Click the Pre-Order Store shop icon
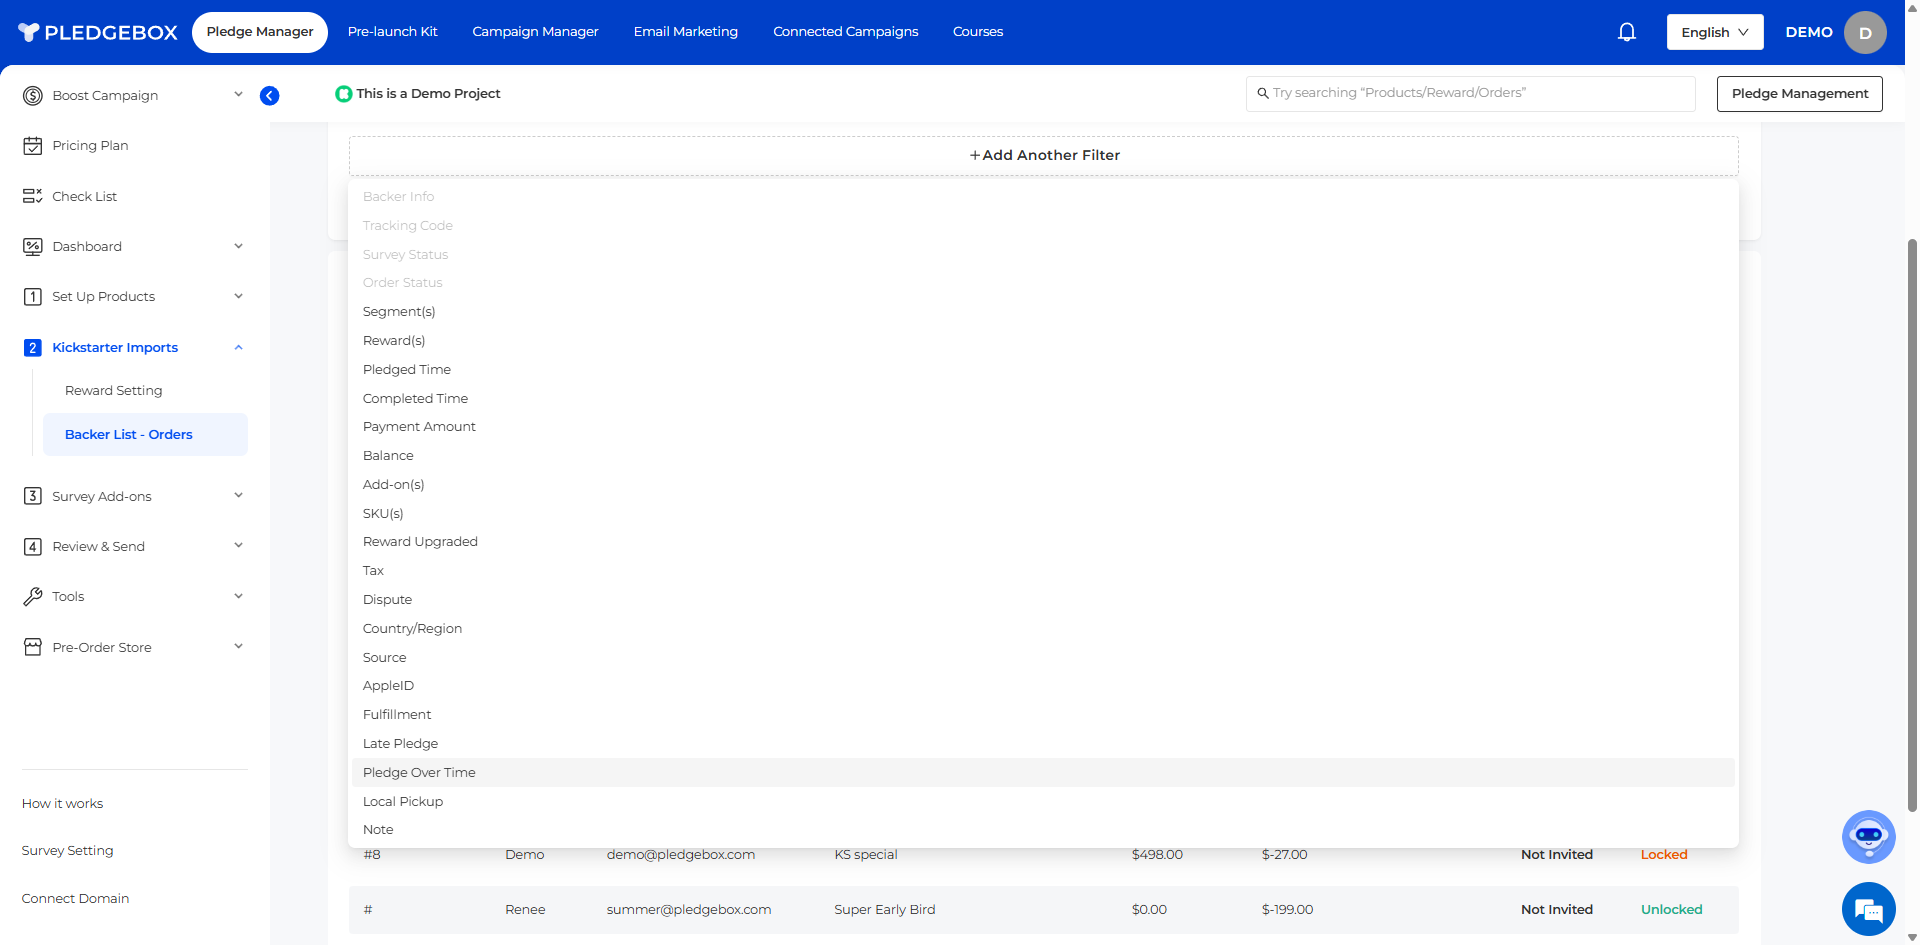 click(x=33, y=647)
